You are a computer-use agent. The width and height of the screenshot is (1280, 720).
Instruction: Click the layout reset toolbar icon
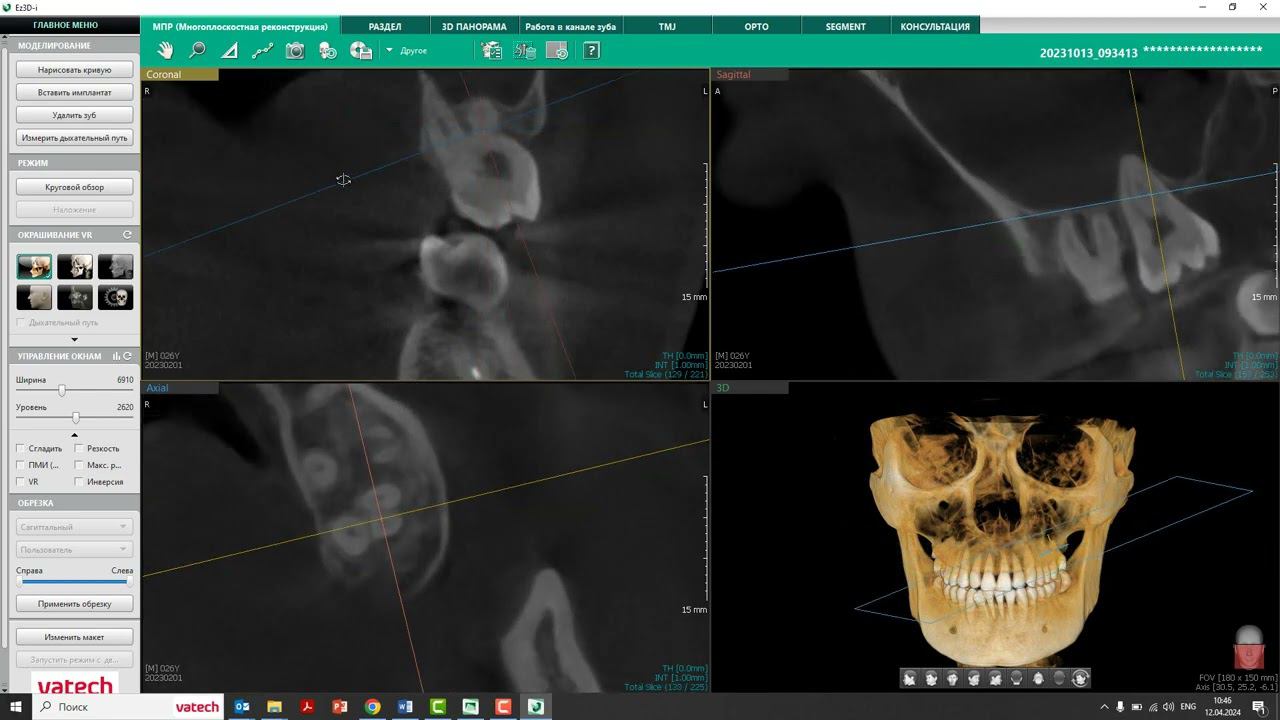click(x=558, y=50)
